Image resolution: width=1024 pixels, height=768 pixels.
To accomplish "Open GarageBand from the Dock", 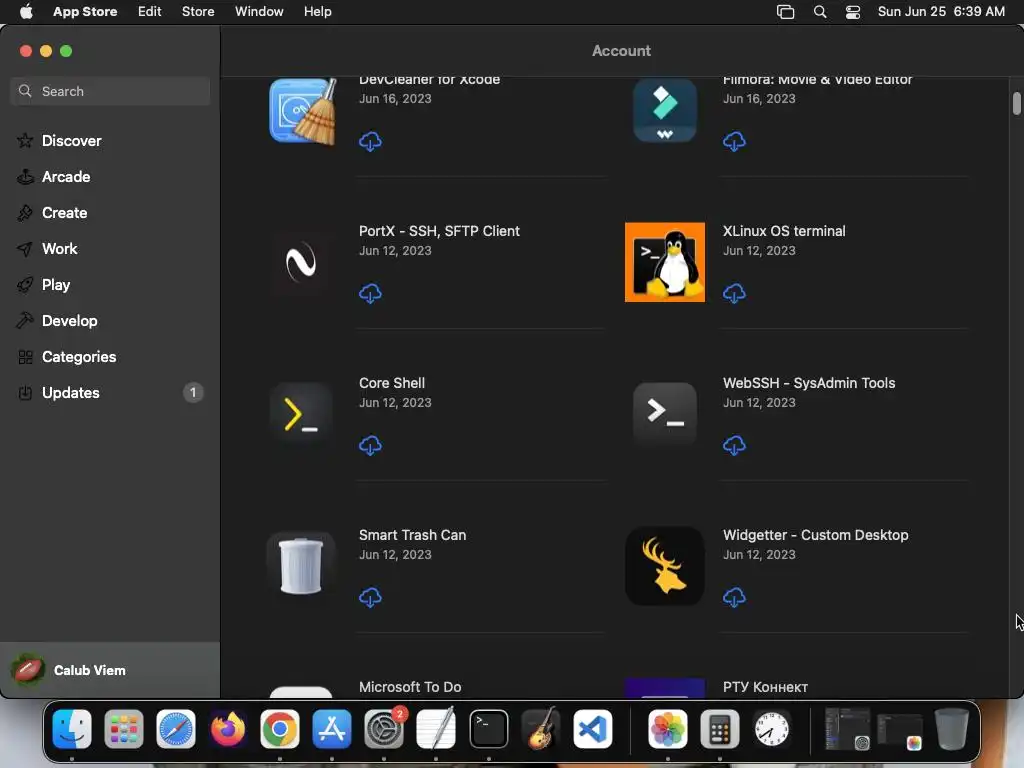I will [x=541, y=729].
